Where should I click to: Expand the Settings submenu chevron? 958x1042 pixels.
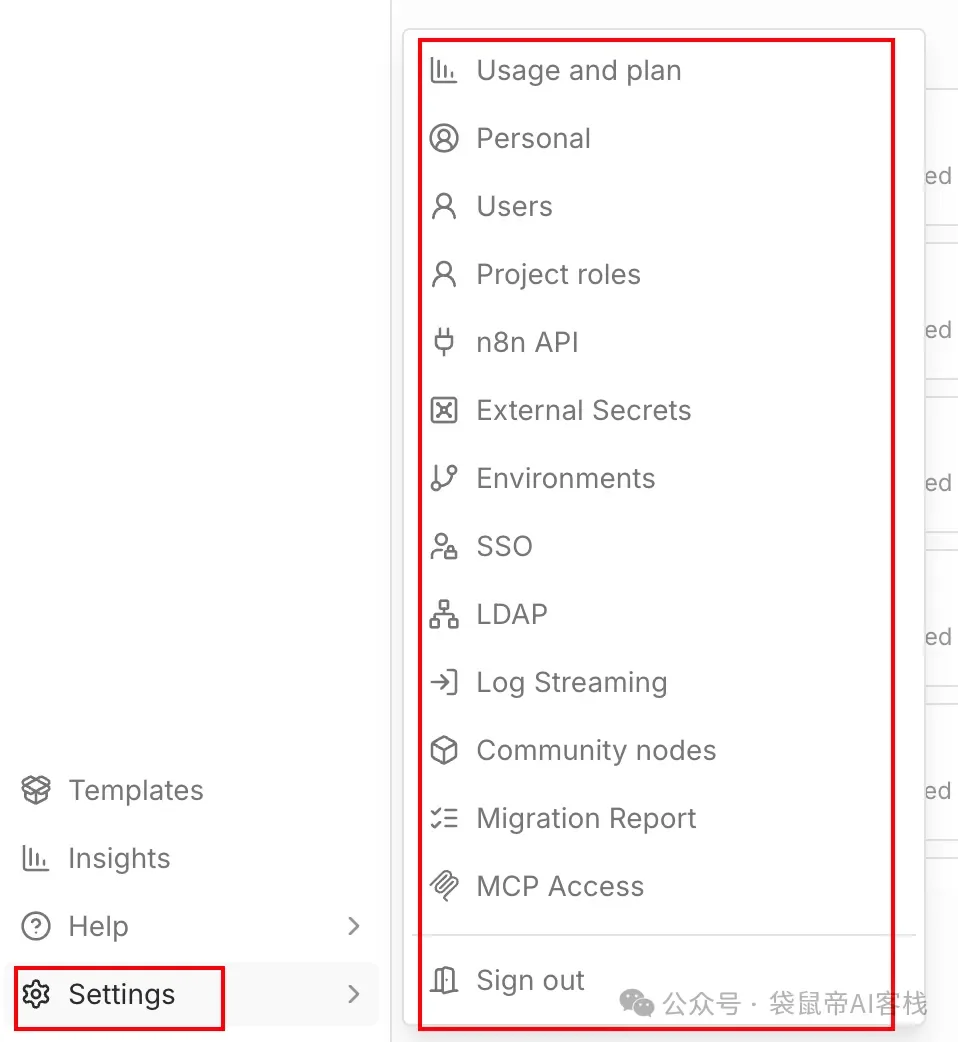pos(353,994)
